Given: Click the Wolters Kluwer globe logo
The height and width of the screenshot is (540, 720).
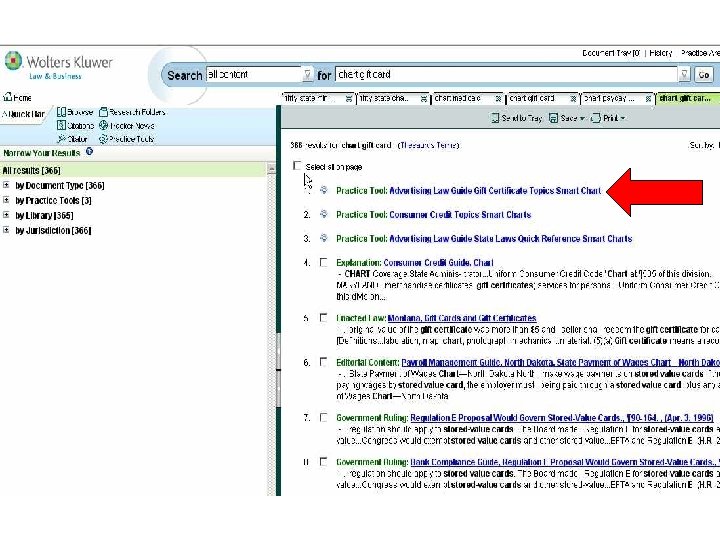Looking at the screenshot, I should tap(13, 61).
